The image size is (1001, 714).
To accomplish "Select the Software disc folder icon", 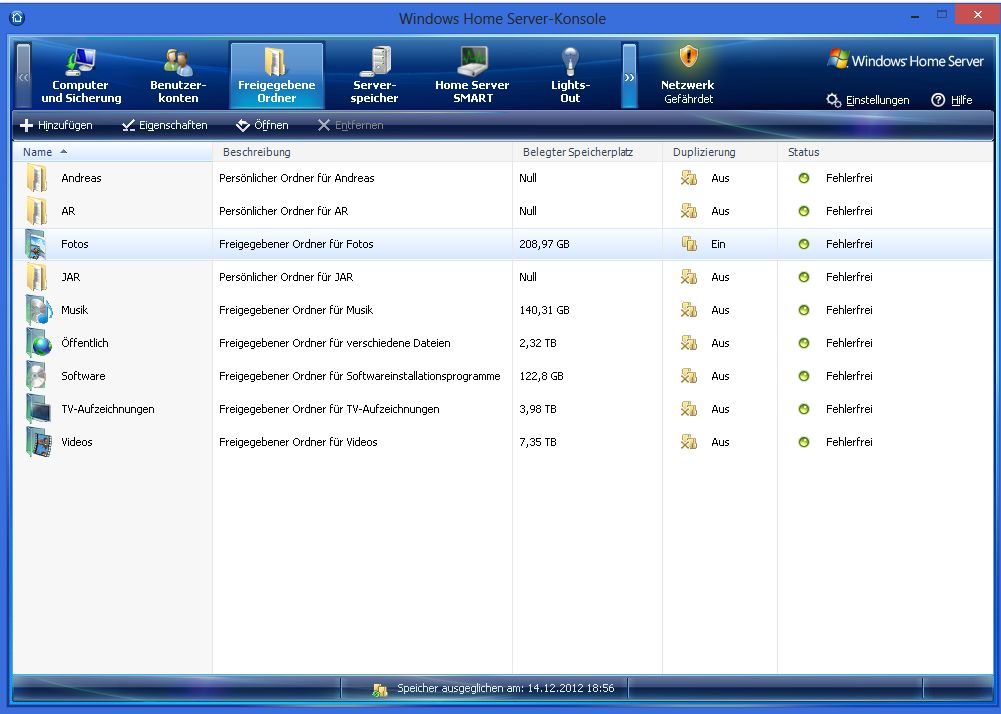I will 37,376.
